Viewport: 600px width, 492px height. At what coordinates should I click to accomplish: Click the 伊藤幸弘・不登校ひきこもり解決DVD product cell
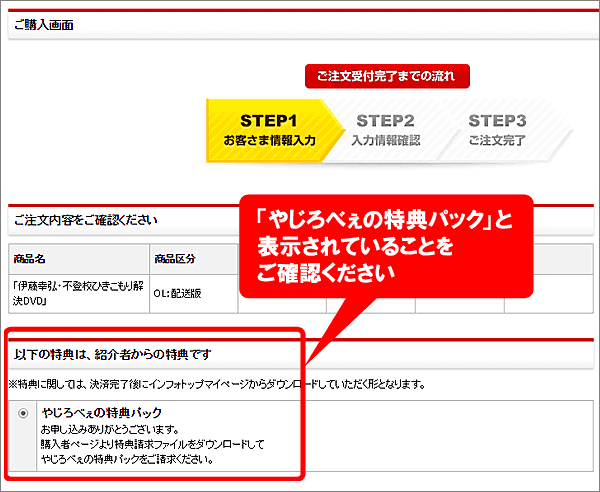[x=76, y=291]
